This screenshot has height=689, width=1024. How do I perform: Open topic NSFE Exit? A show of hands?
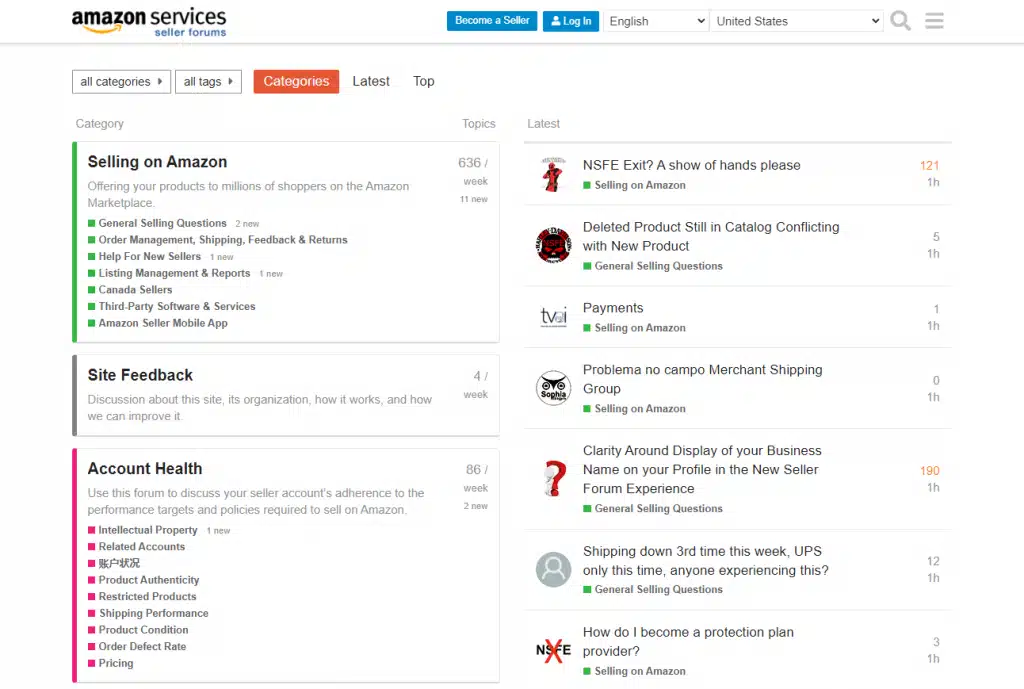tap(692, 165)
